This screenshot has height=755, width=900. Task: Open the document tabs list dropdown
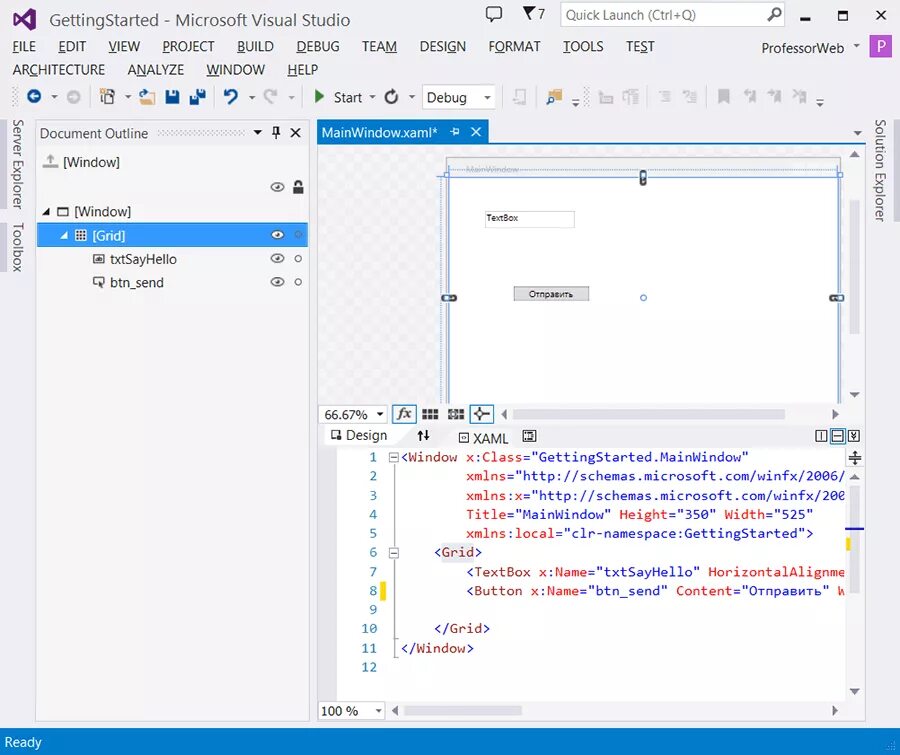click(858, 133)
